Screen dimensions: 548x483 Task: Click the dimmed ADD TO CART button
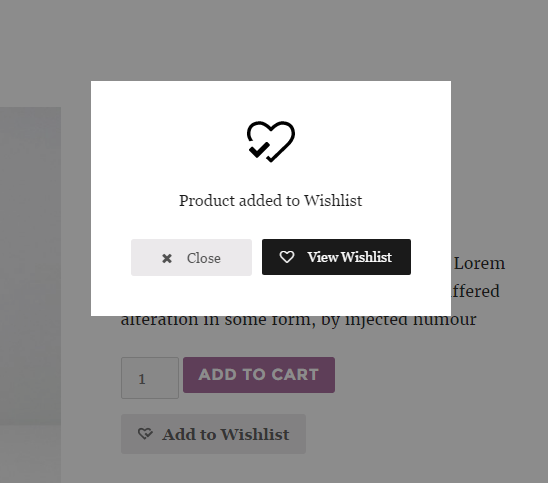pyautogui.click(x=259, y=375)
